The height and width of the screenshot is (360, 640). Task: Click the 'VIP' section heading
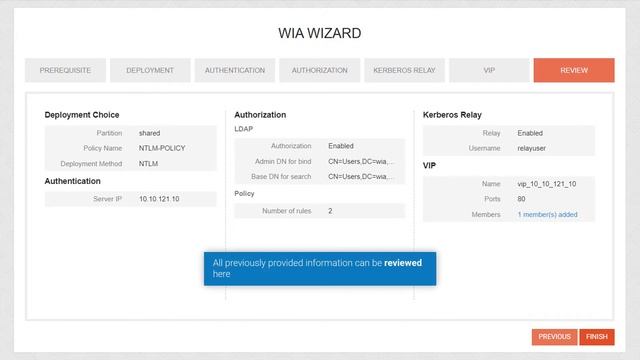[429, 165]
